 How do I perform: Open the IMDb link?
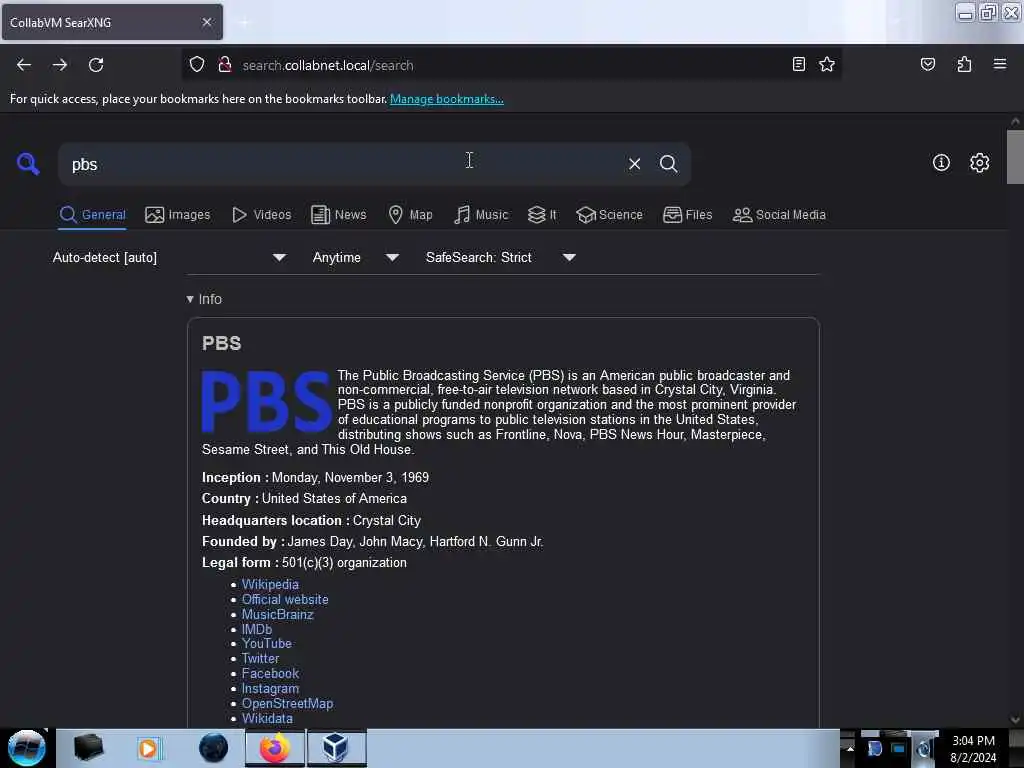point(257,630)
